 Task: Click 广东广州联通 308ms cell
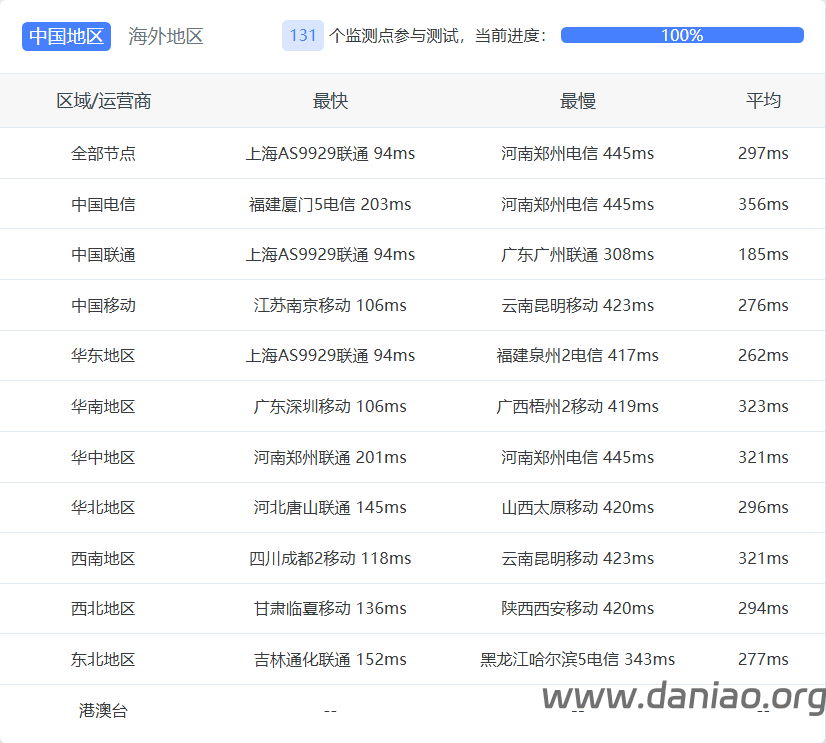[x=577, y=255]
